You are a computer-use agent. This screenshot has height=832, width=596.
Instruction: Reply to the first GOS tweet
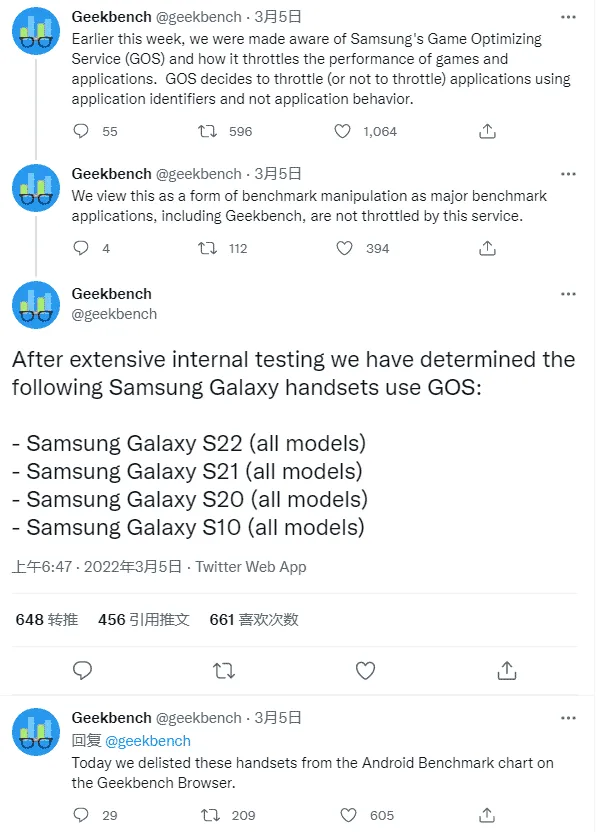80,131
